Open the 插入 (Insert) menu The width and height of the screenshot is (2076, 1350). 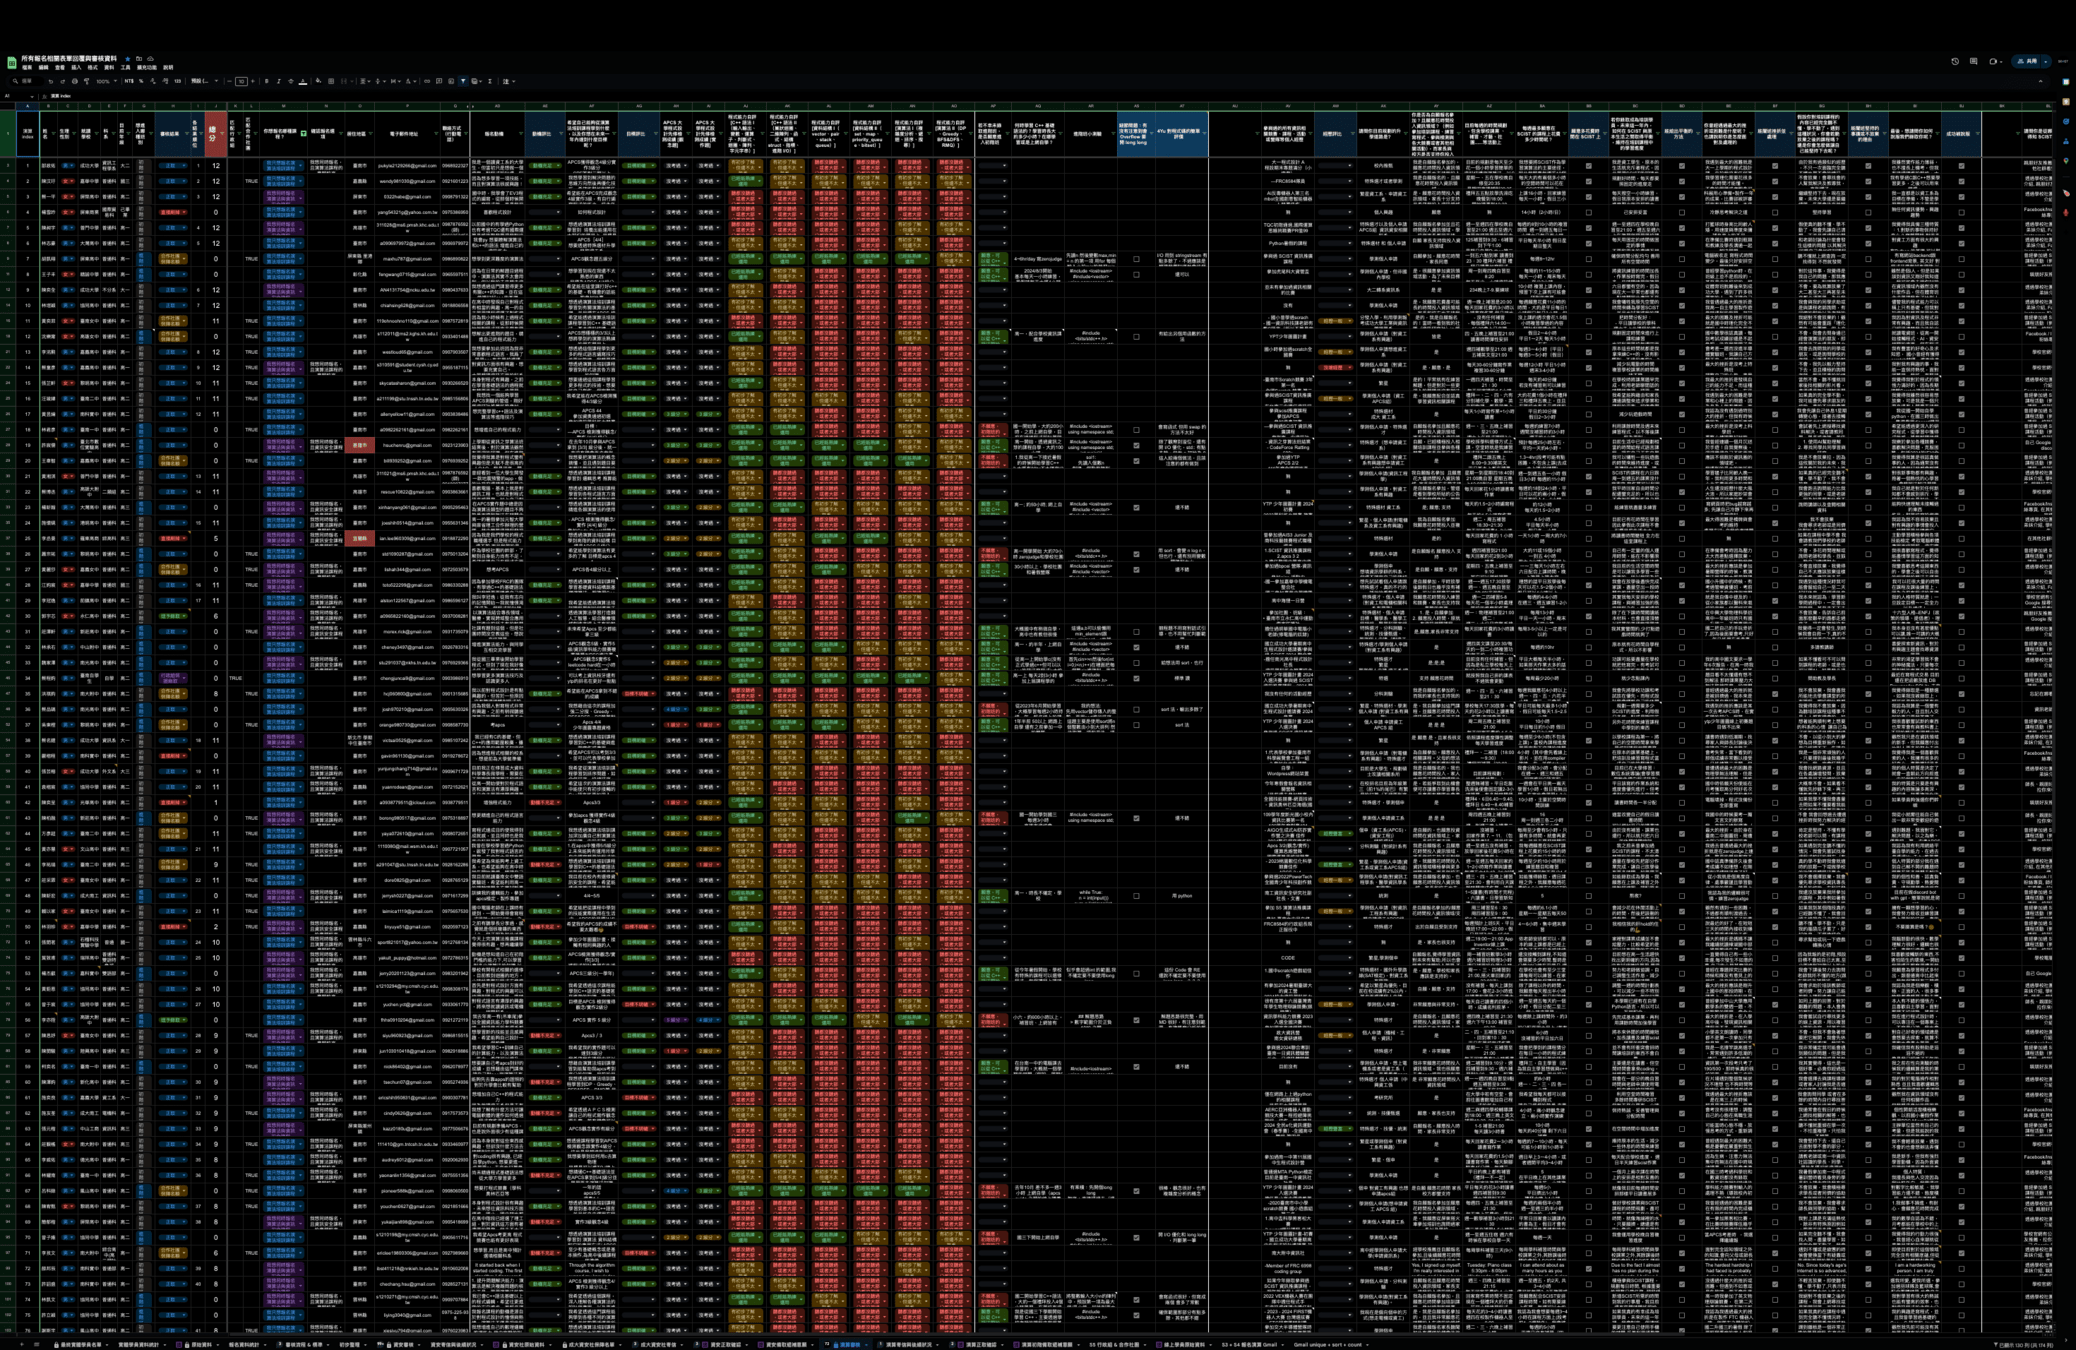pos(76,68)
